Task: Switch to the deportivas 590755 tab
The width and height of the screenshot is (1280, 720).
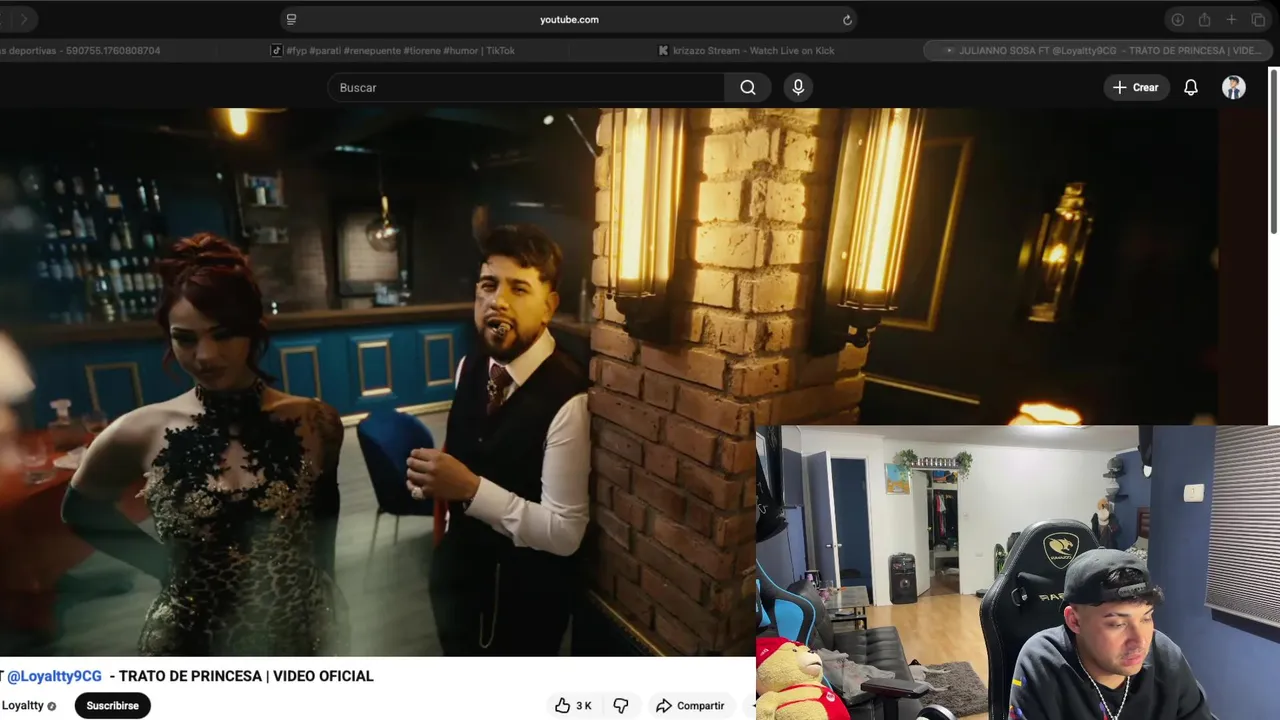Action: (80, 50)
